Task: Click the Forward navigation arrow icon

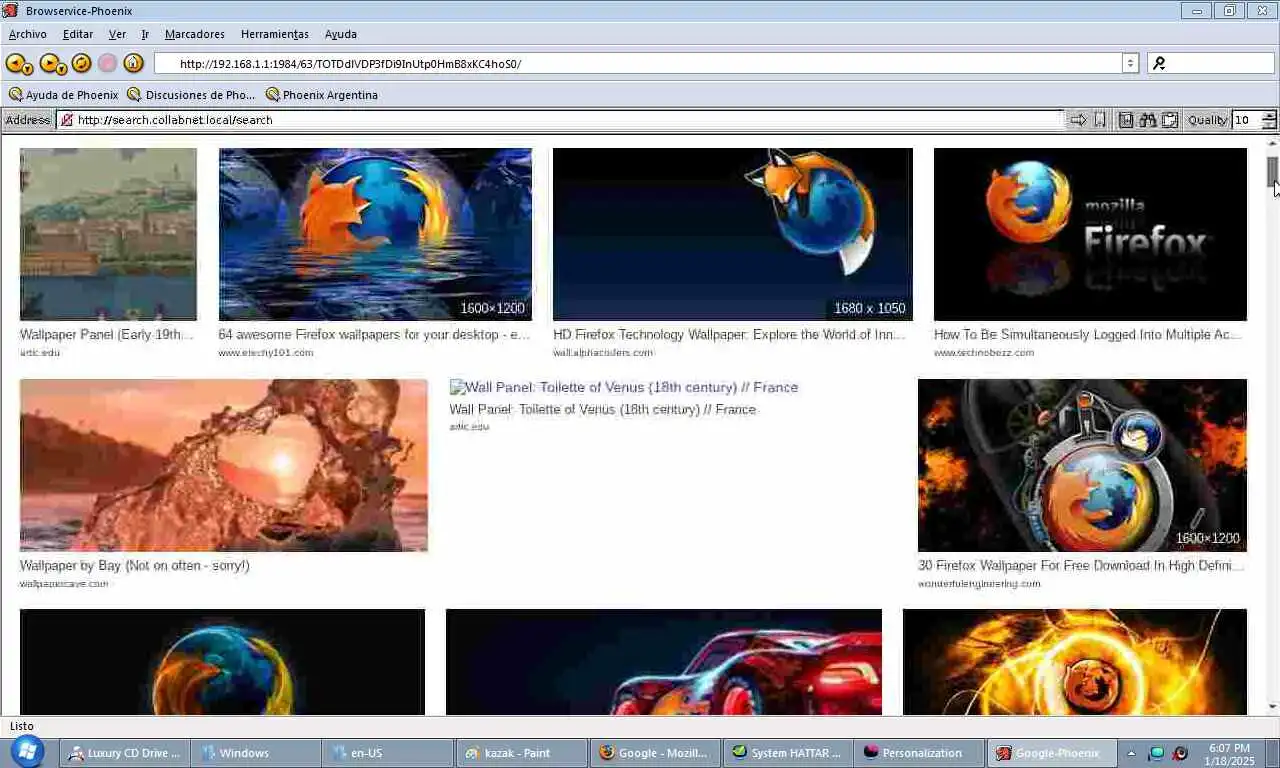Action: tap(50, 63)
